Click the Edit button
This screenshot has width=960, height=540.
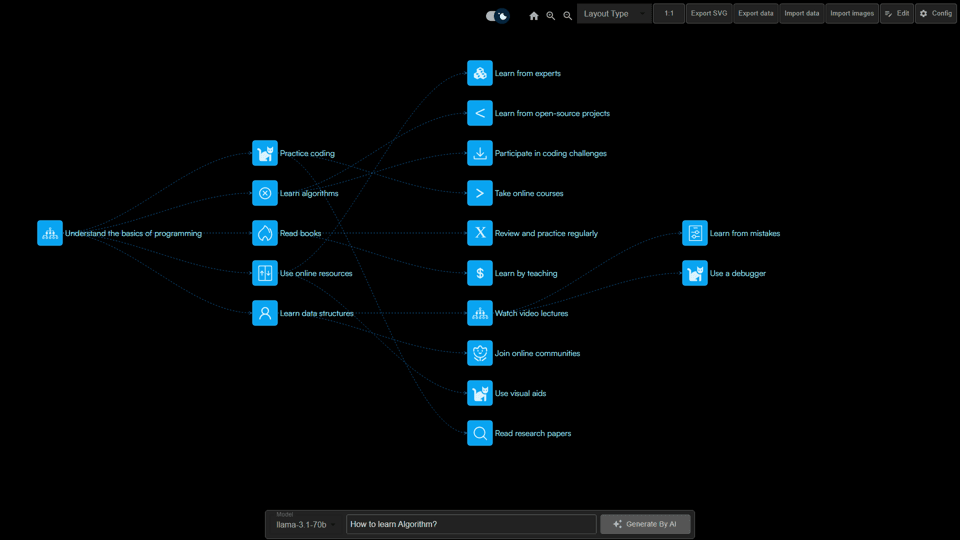(x=897, y=13)
